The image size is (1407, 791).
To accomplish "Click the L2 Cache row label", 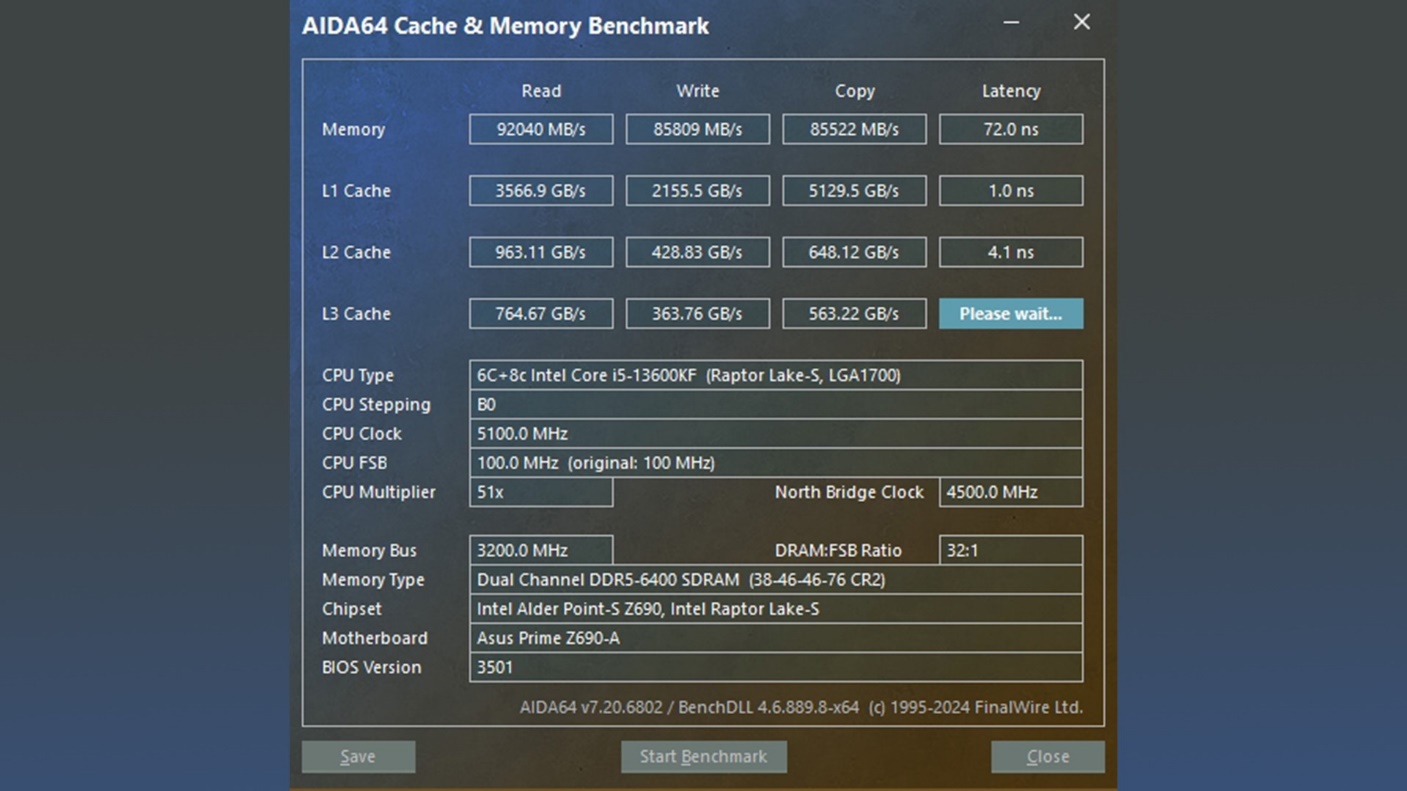I will pos(356,252).
